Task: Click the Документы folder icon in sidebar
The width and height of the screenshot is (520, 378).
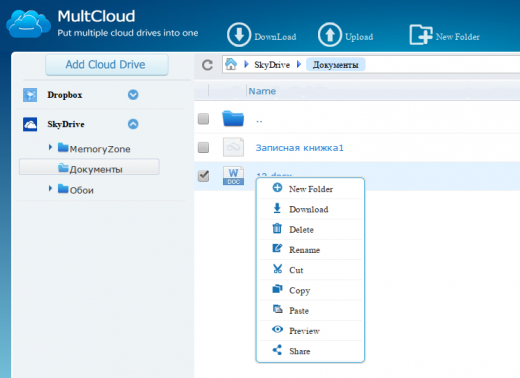Action: click(63, 168)
